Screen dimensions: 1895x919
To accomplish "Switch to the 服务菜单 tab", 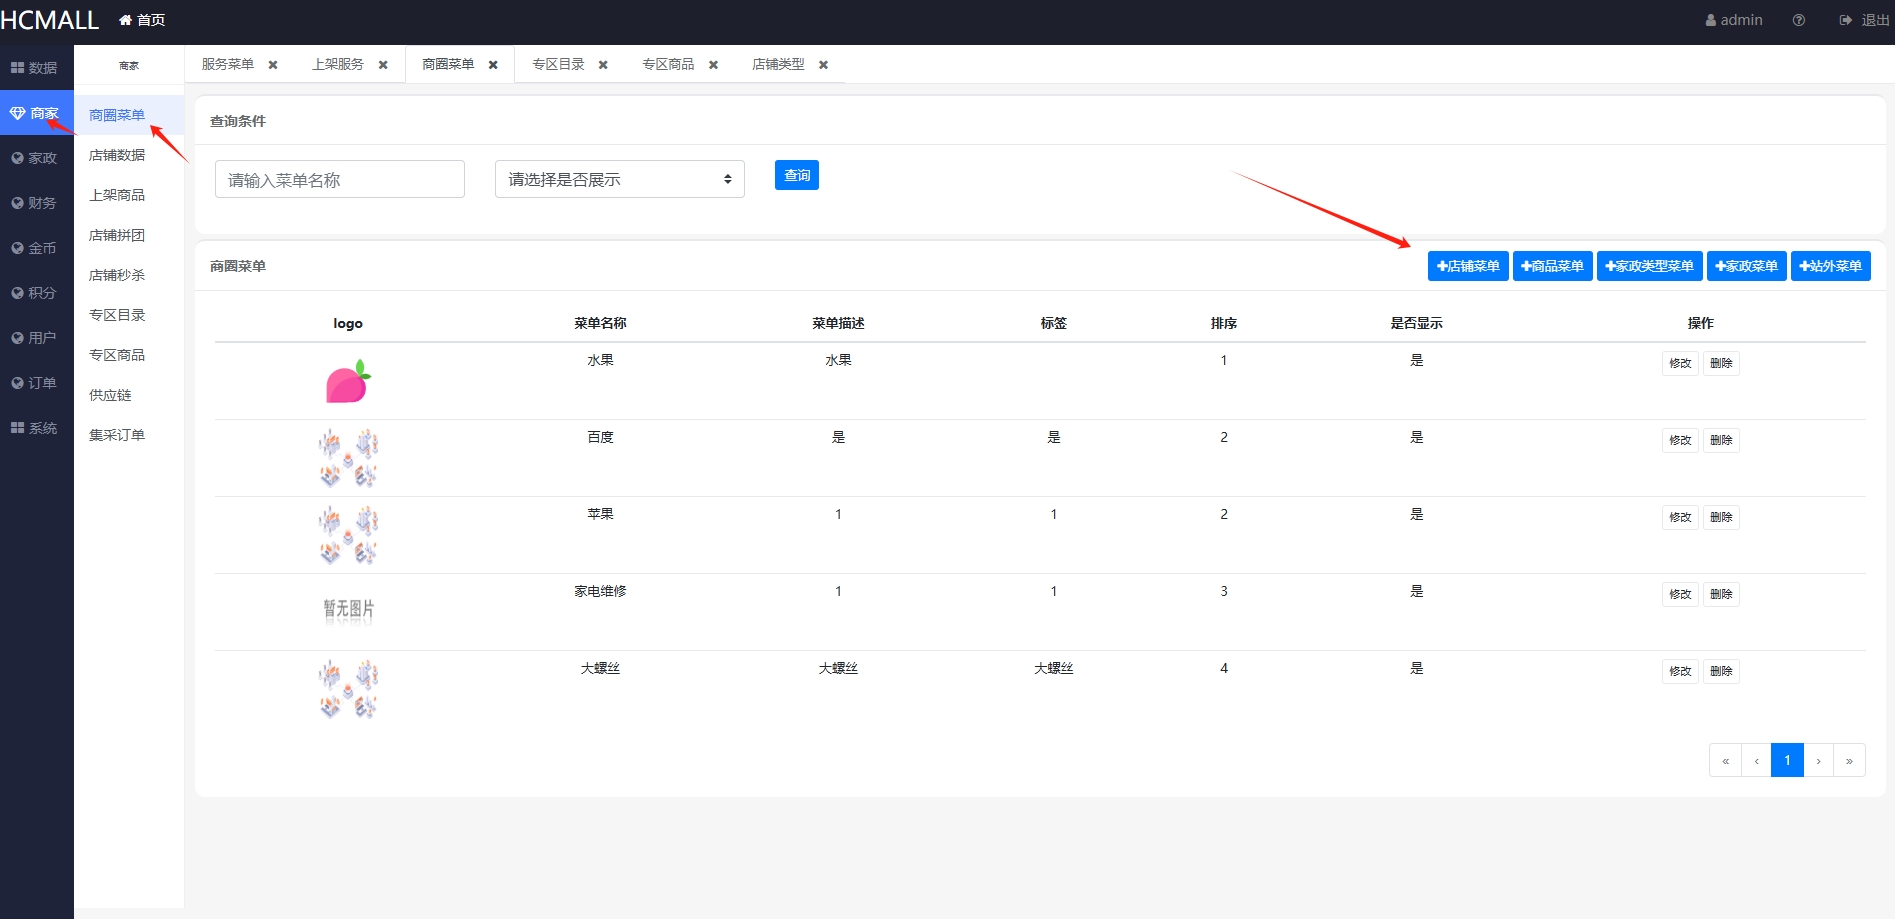I will point(228,64).
